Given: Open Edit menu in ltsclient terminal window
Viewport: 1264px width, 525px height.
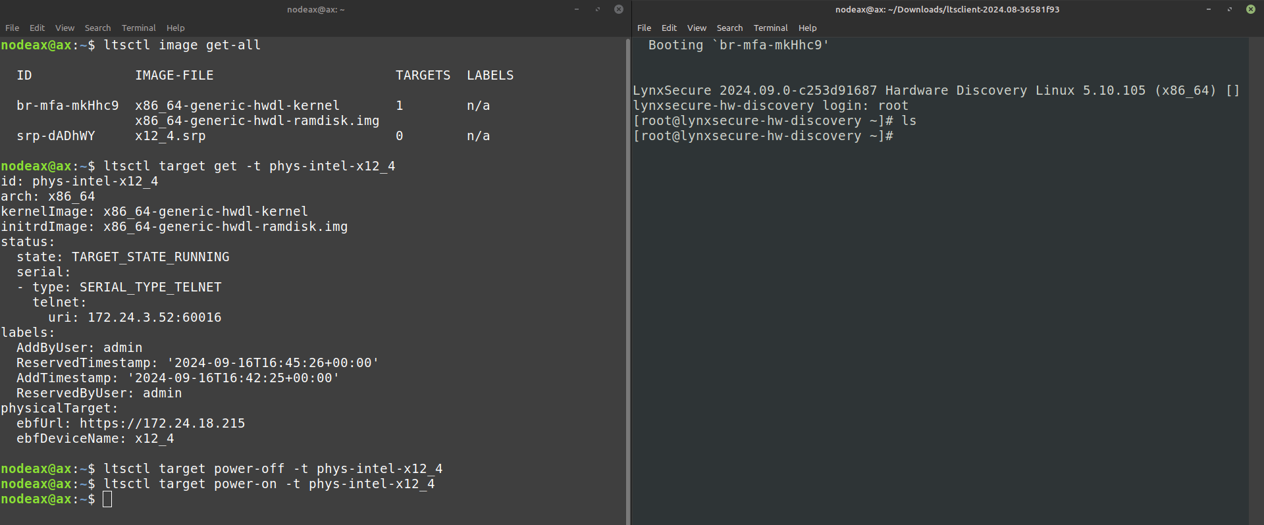Looking at the screenshot, I should tap(669, 28).
